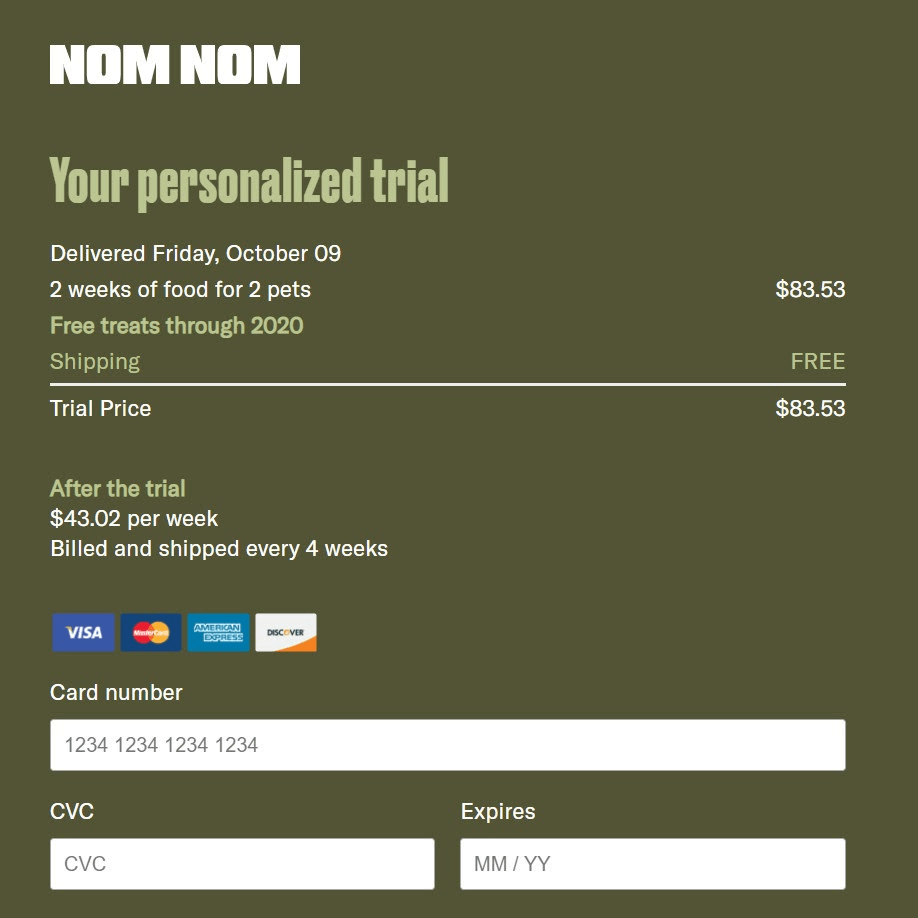Screen dimensions: 918x918
Task: Click the Card number label
Action: (x=116, y=692)
